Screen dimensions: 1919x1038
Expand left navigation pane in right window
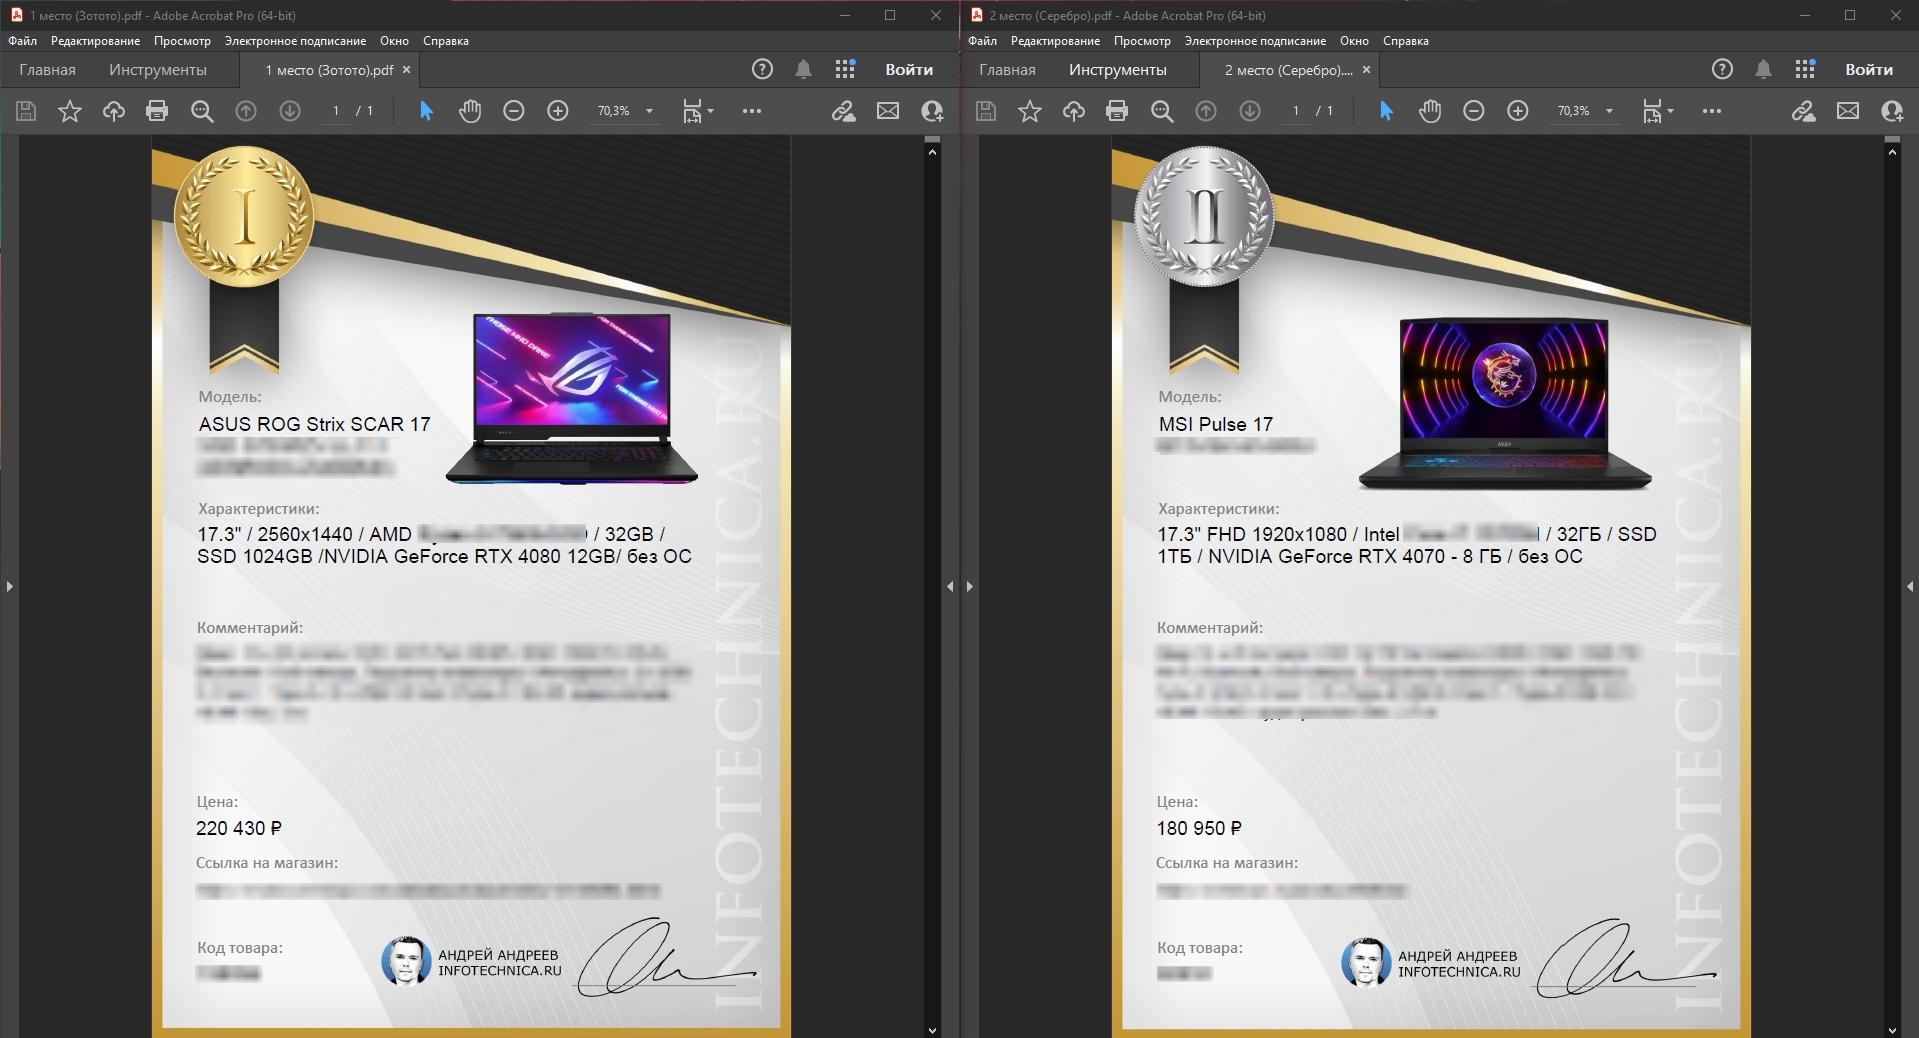(x=969, y=586)
